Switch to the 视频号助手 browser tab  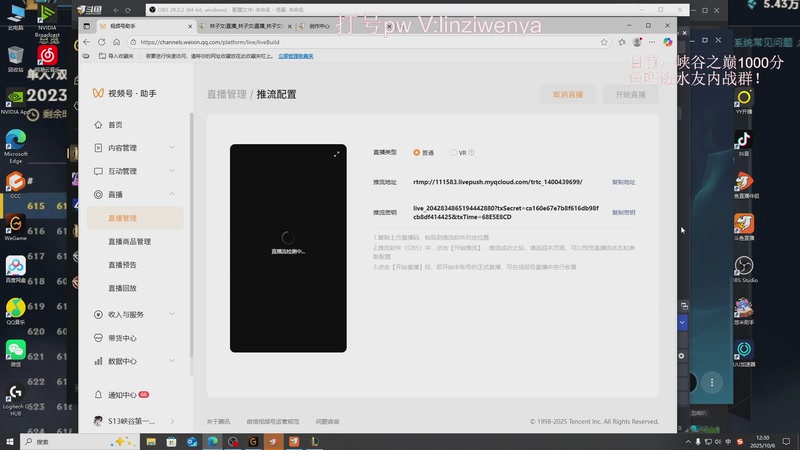click(x=144, y=26)
